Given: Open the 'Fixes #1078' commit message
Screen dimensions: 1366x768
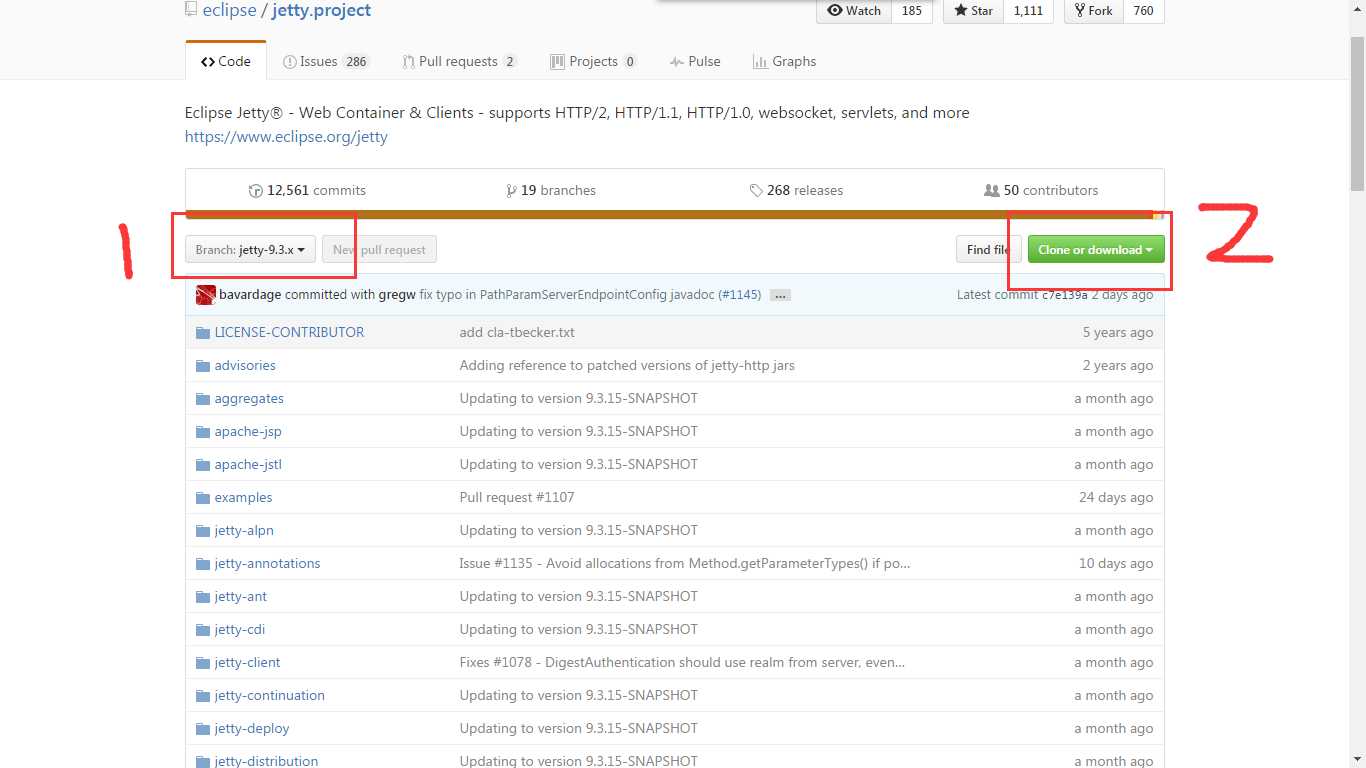Looking at the screenshot, I should coord(682,662).
